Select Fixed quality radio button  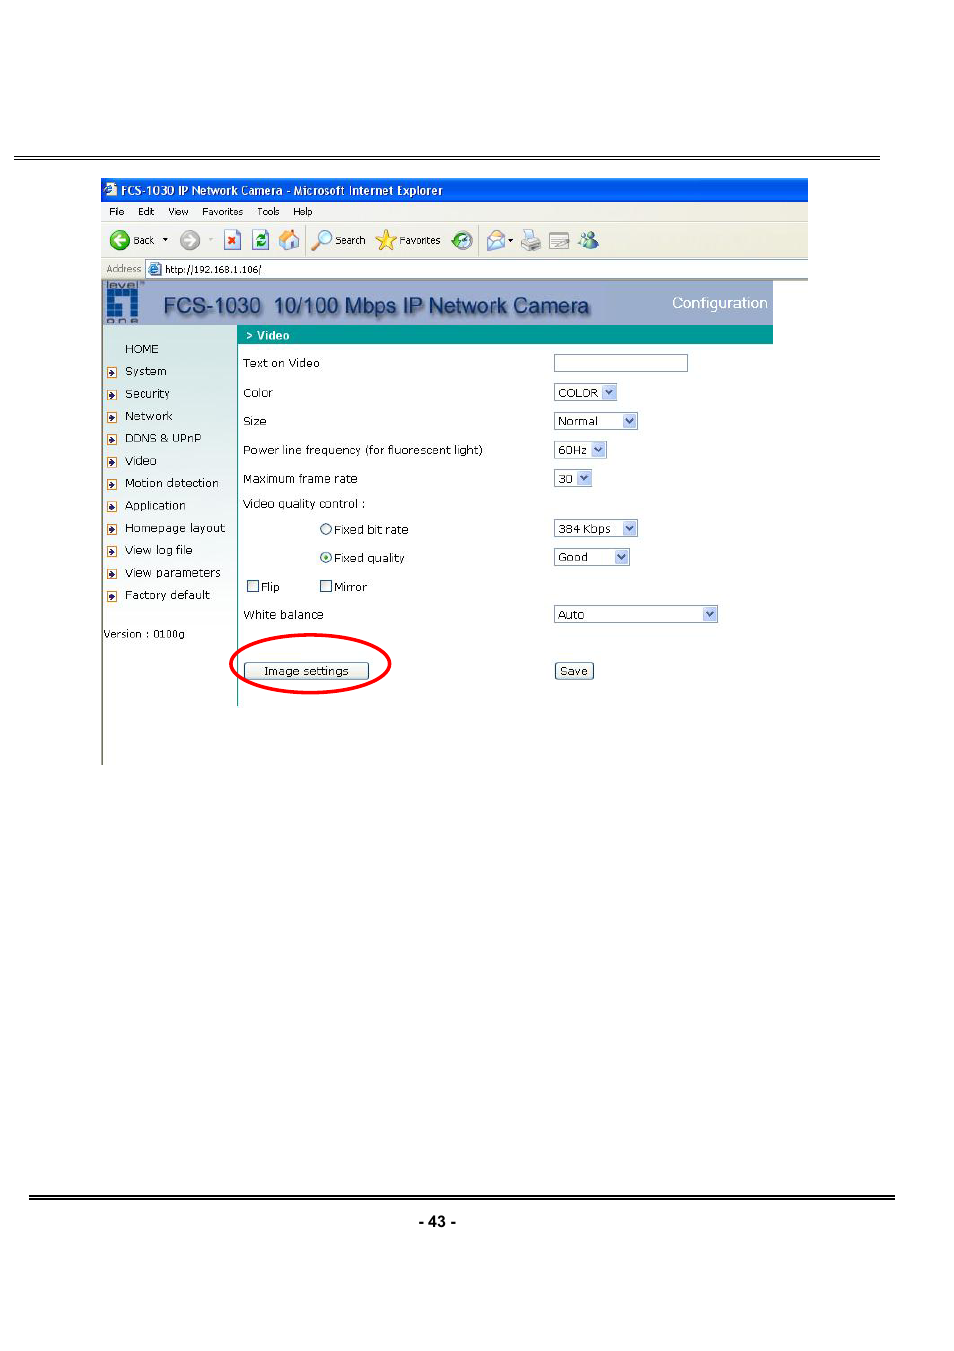[326, 557]
